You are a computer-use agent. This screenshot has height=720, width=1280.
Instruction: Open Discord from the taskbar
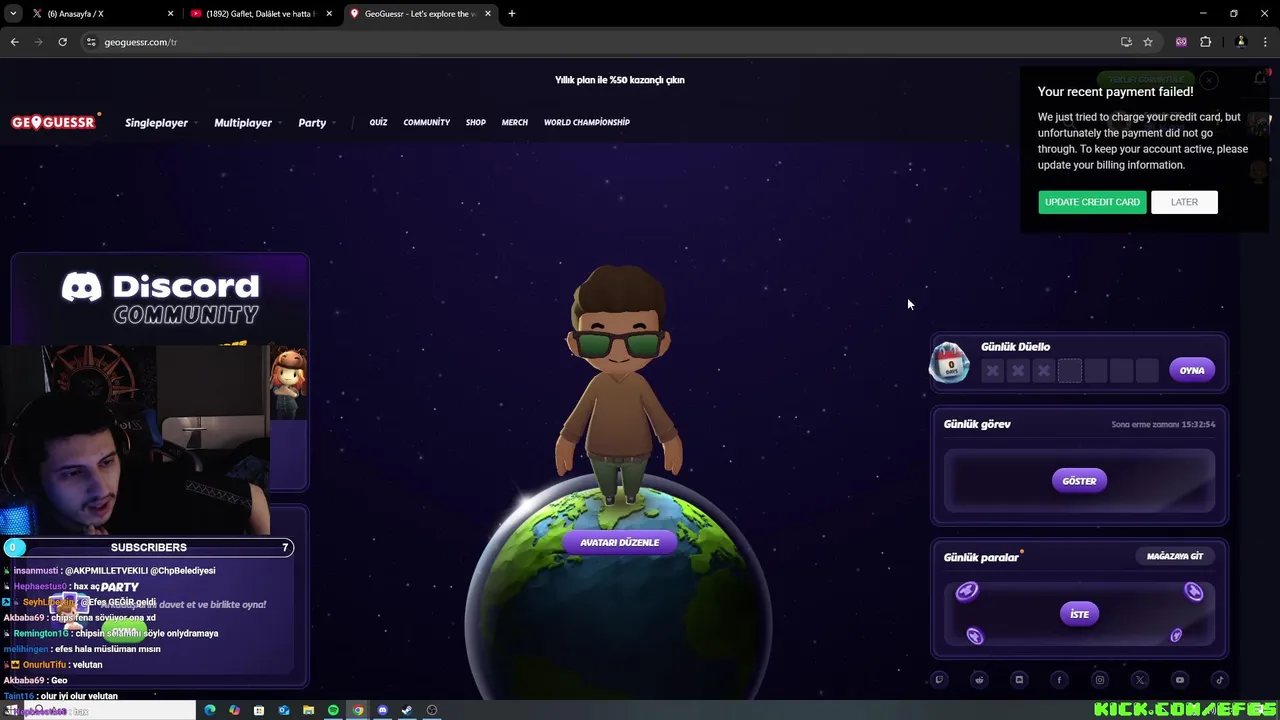(382, 710)
